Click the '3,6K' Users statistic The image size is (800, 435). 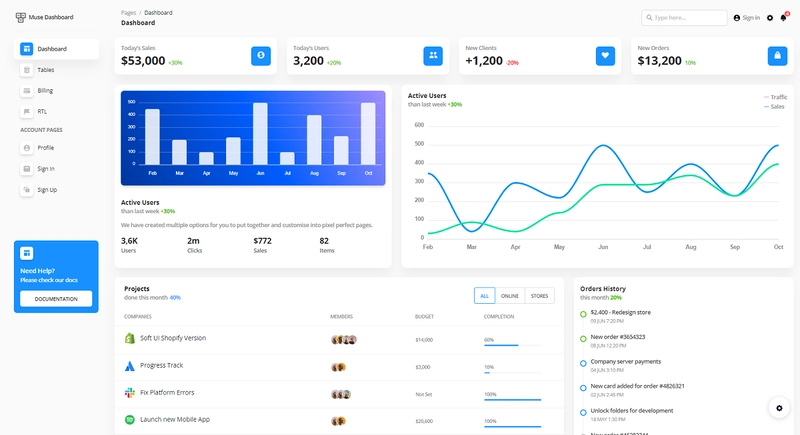click(x=129, y=241)
